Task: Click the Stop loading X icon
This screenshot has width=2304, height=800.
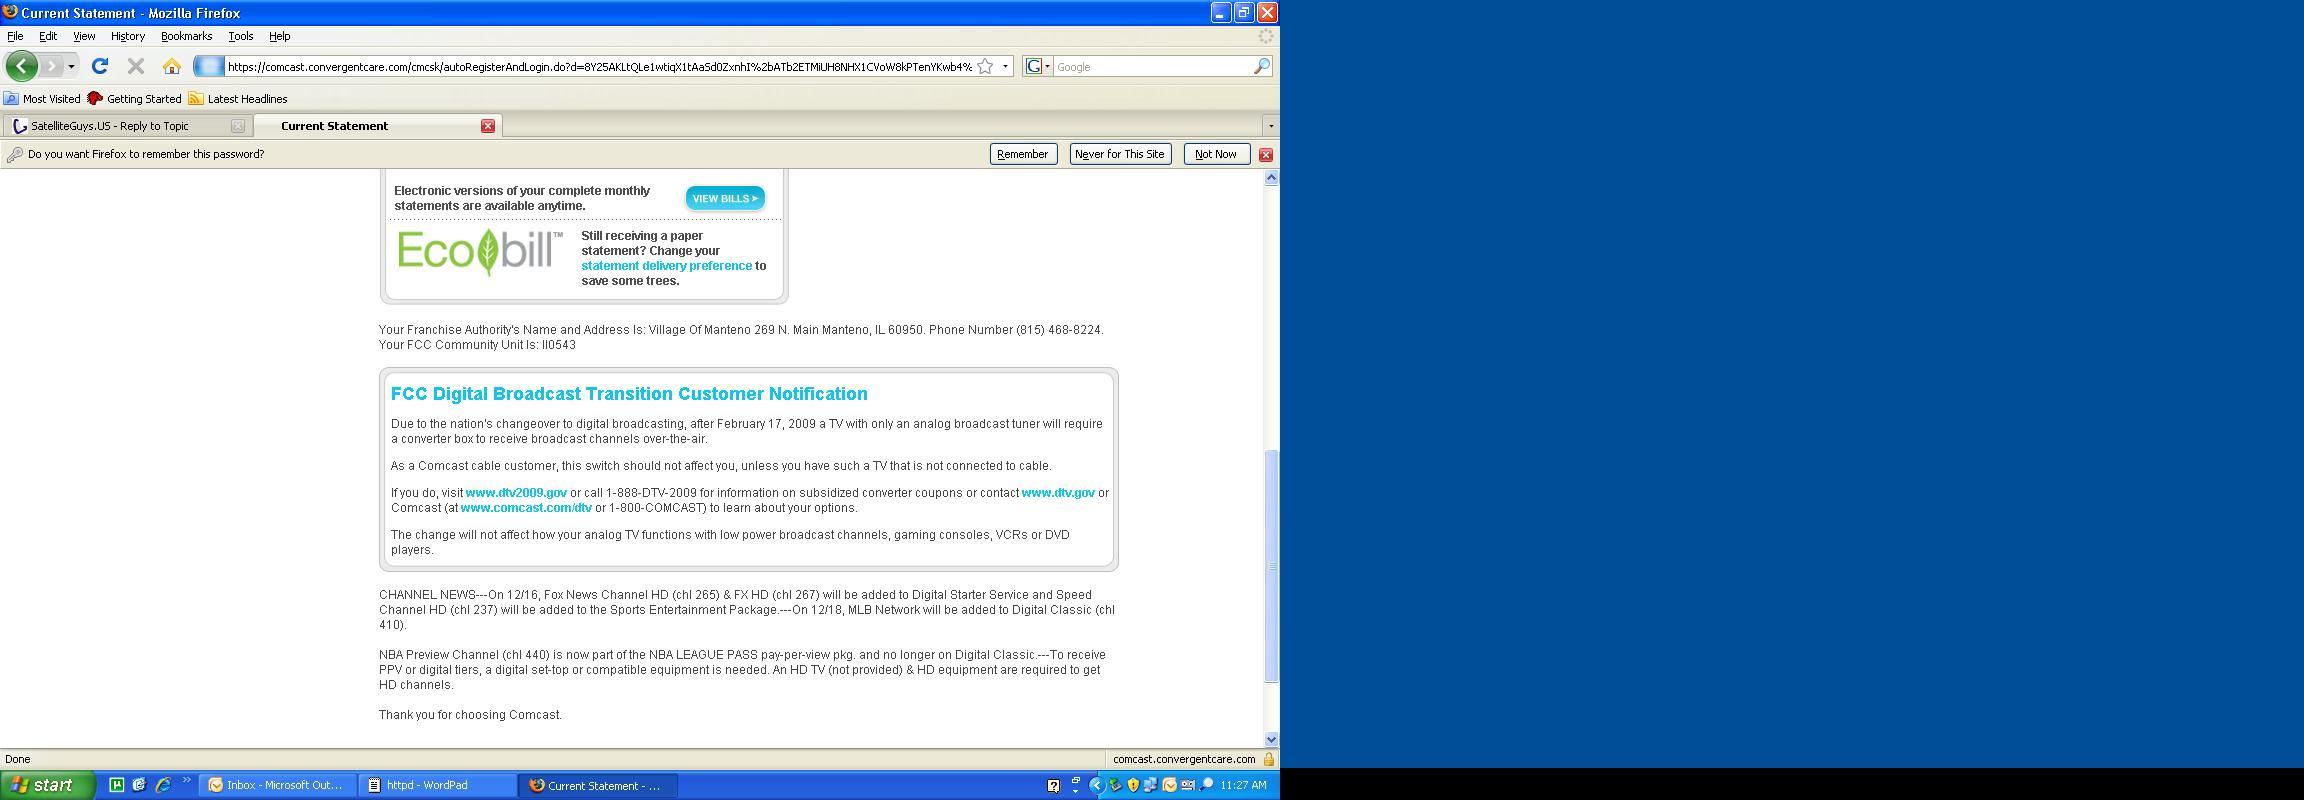Action: (136, 66)
